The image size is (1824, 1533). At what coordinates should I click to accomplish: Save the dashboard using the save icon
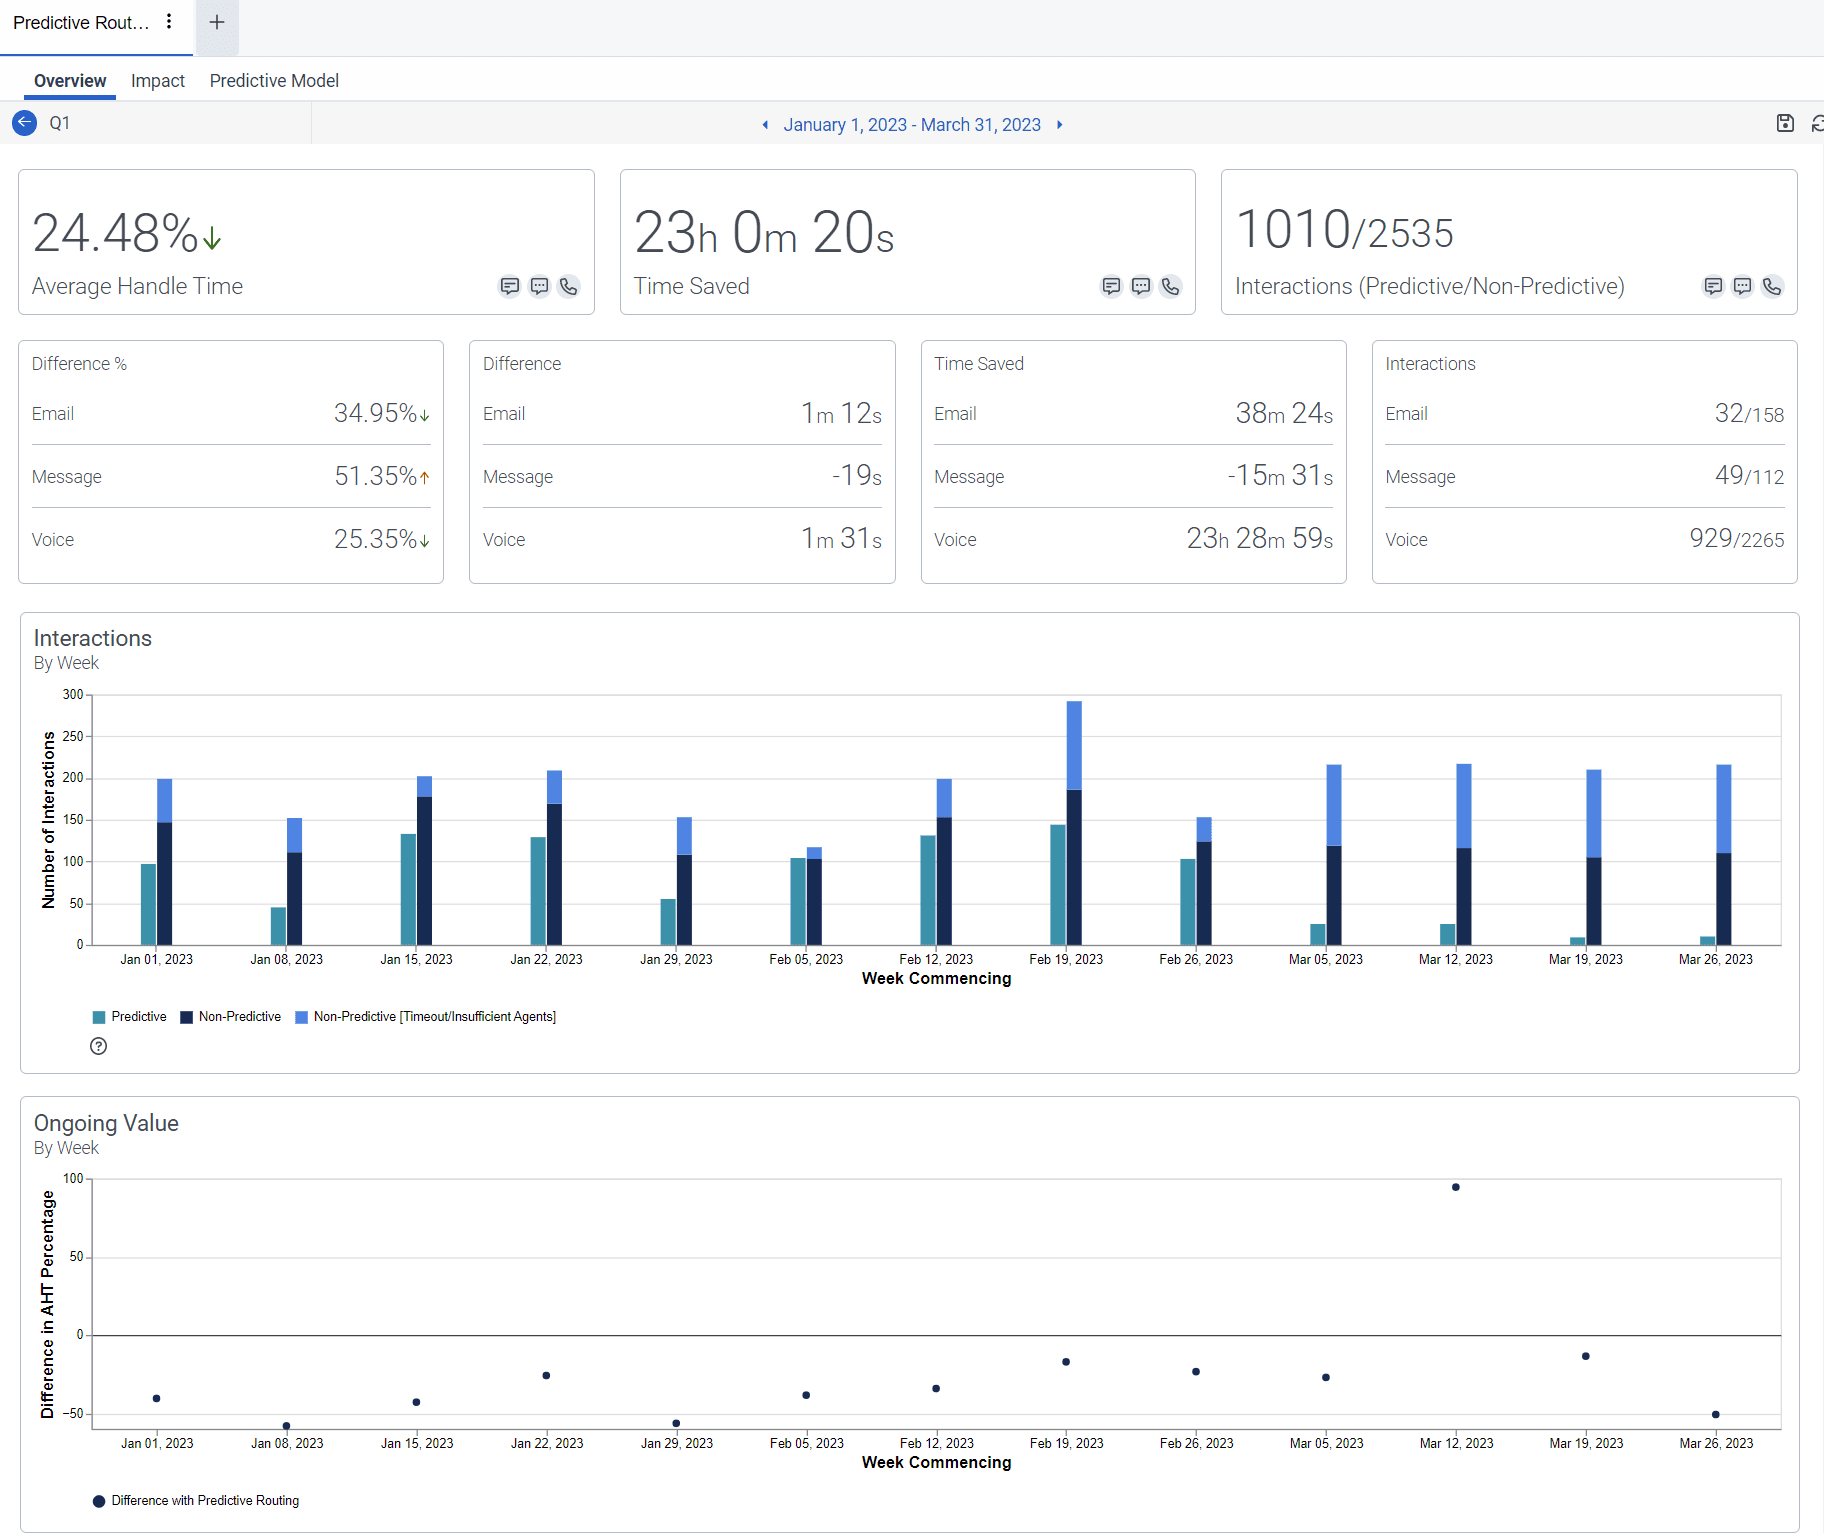coord(1785,123)
